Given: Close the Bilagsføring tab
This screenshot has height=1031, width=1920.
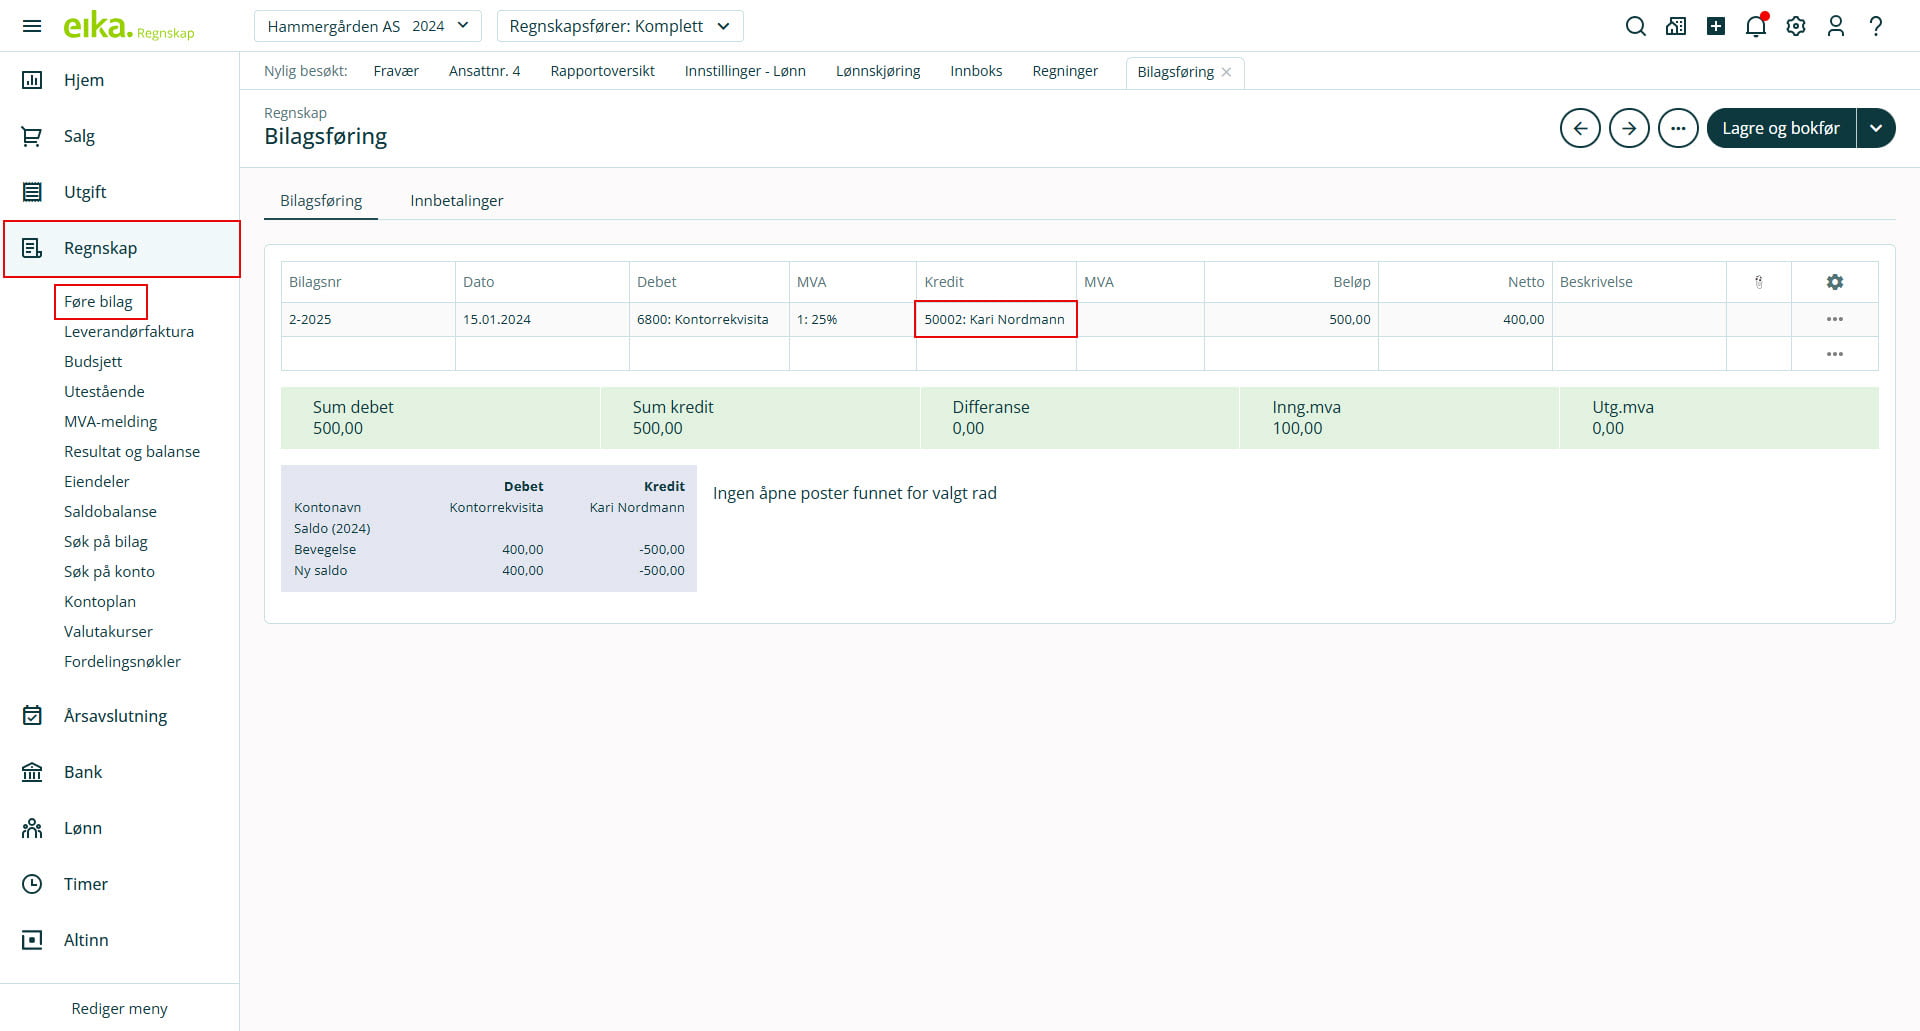Looking at the screenshot, I should (1226, 72).
